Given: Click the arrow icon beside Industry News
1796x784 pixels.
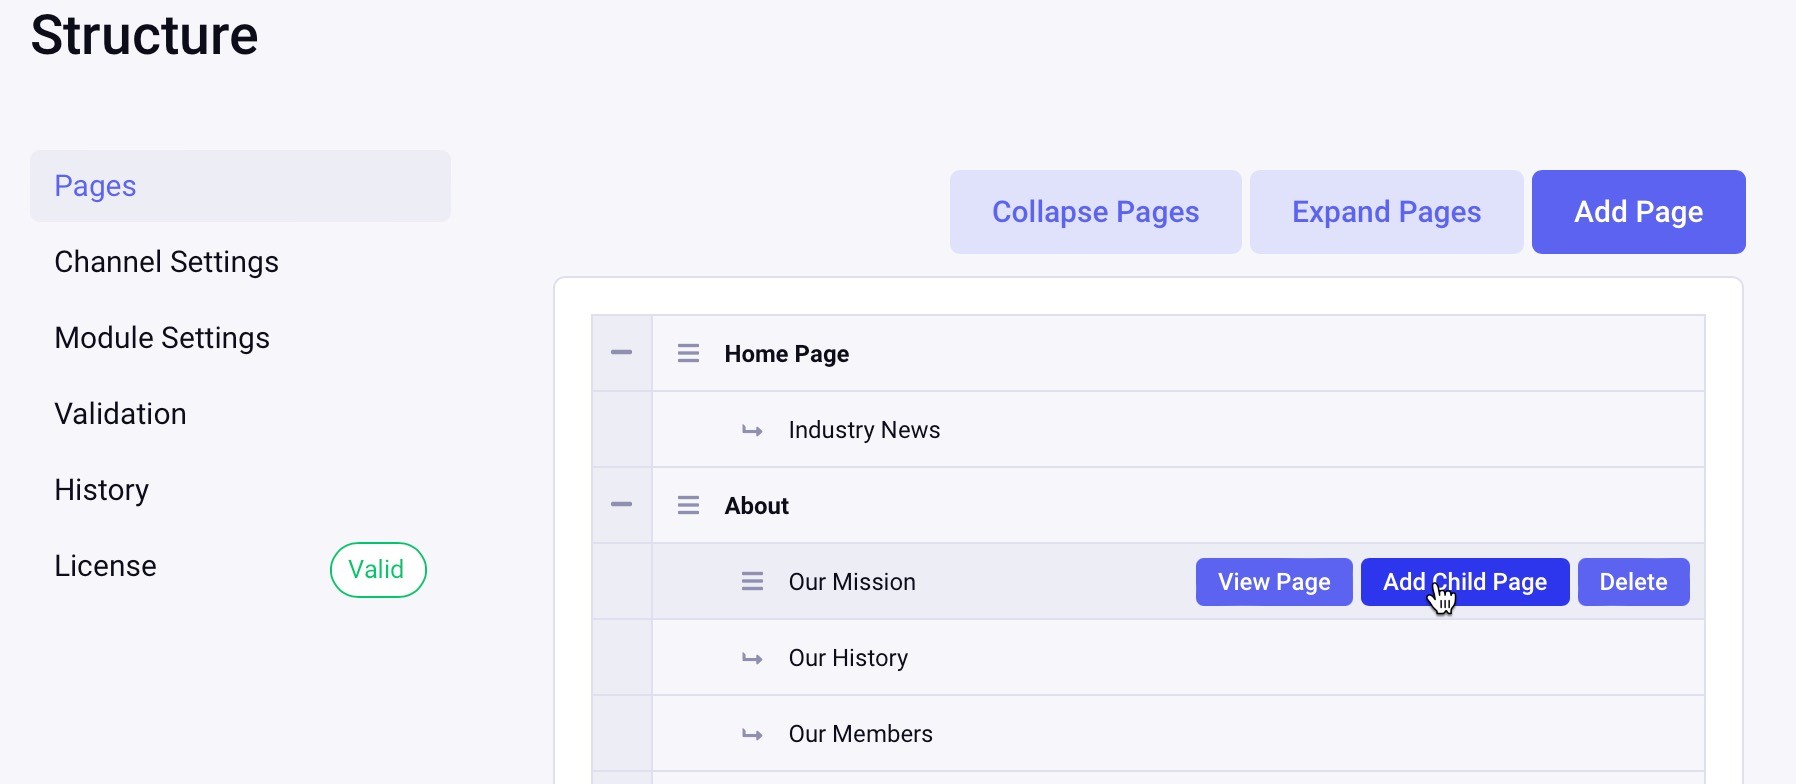Looking at the screenshot, I should (752, 431).
